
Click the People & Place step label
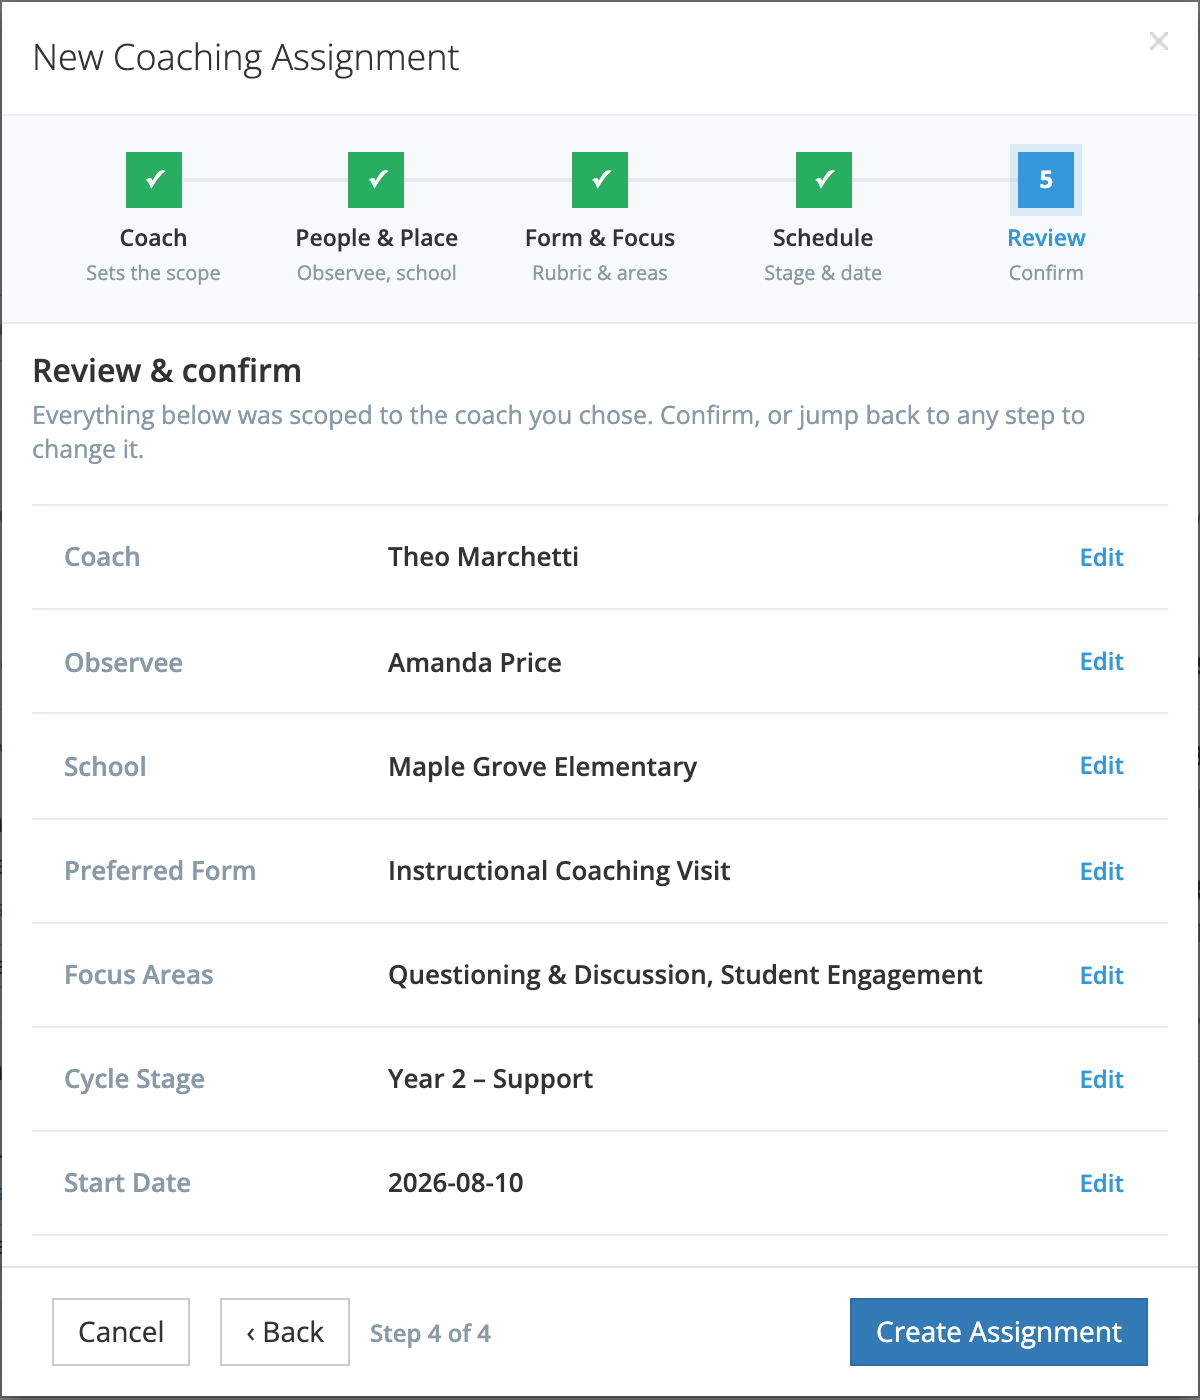click(377, 238)
